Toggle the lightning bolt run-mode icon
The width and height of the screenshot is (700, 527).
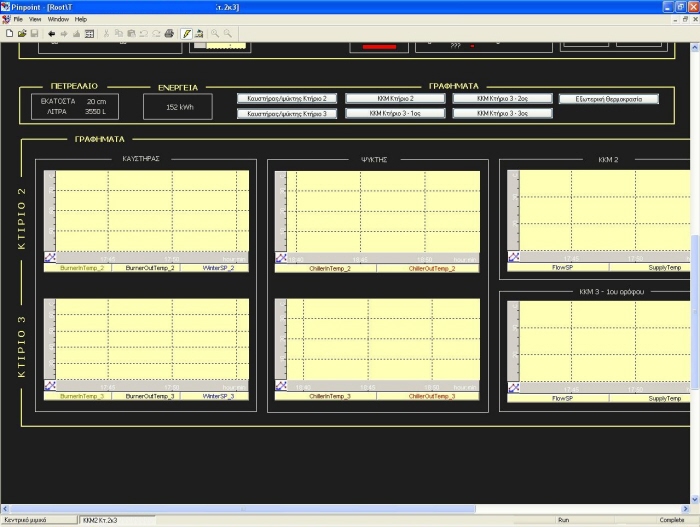pos(187,33)
